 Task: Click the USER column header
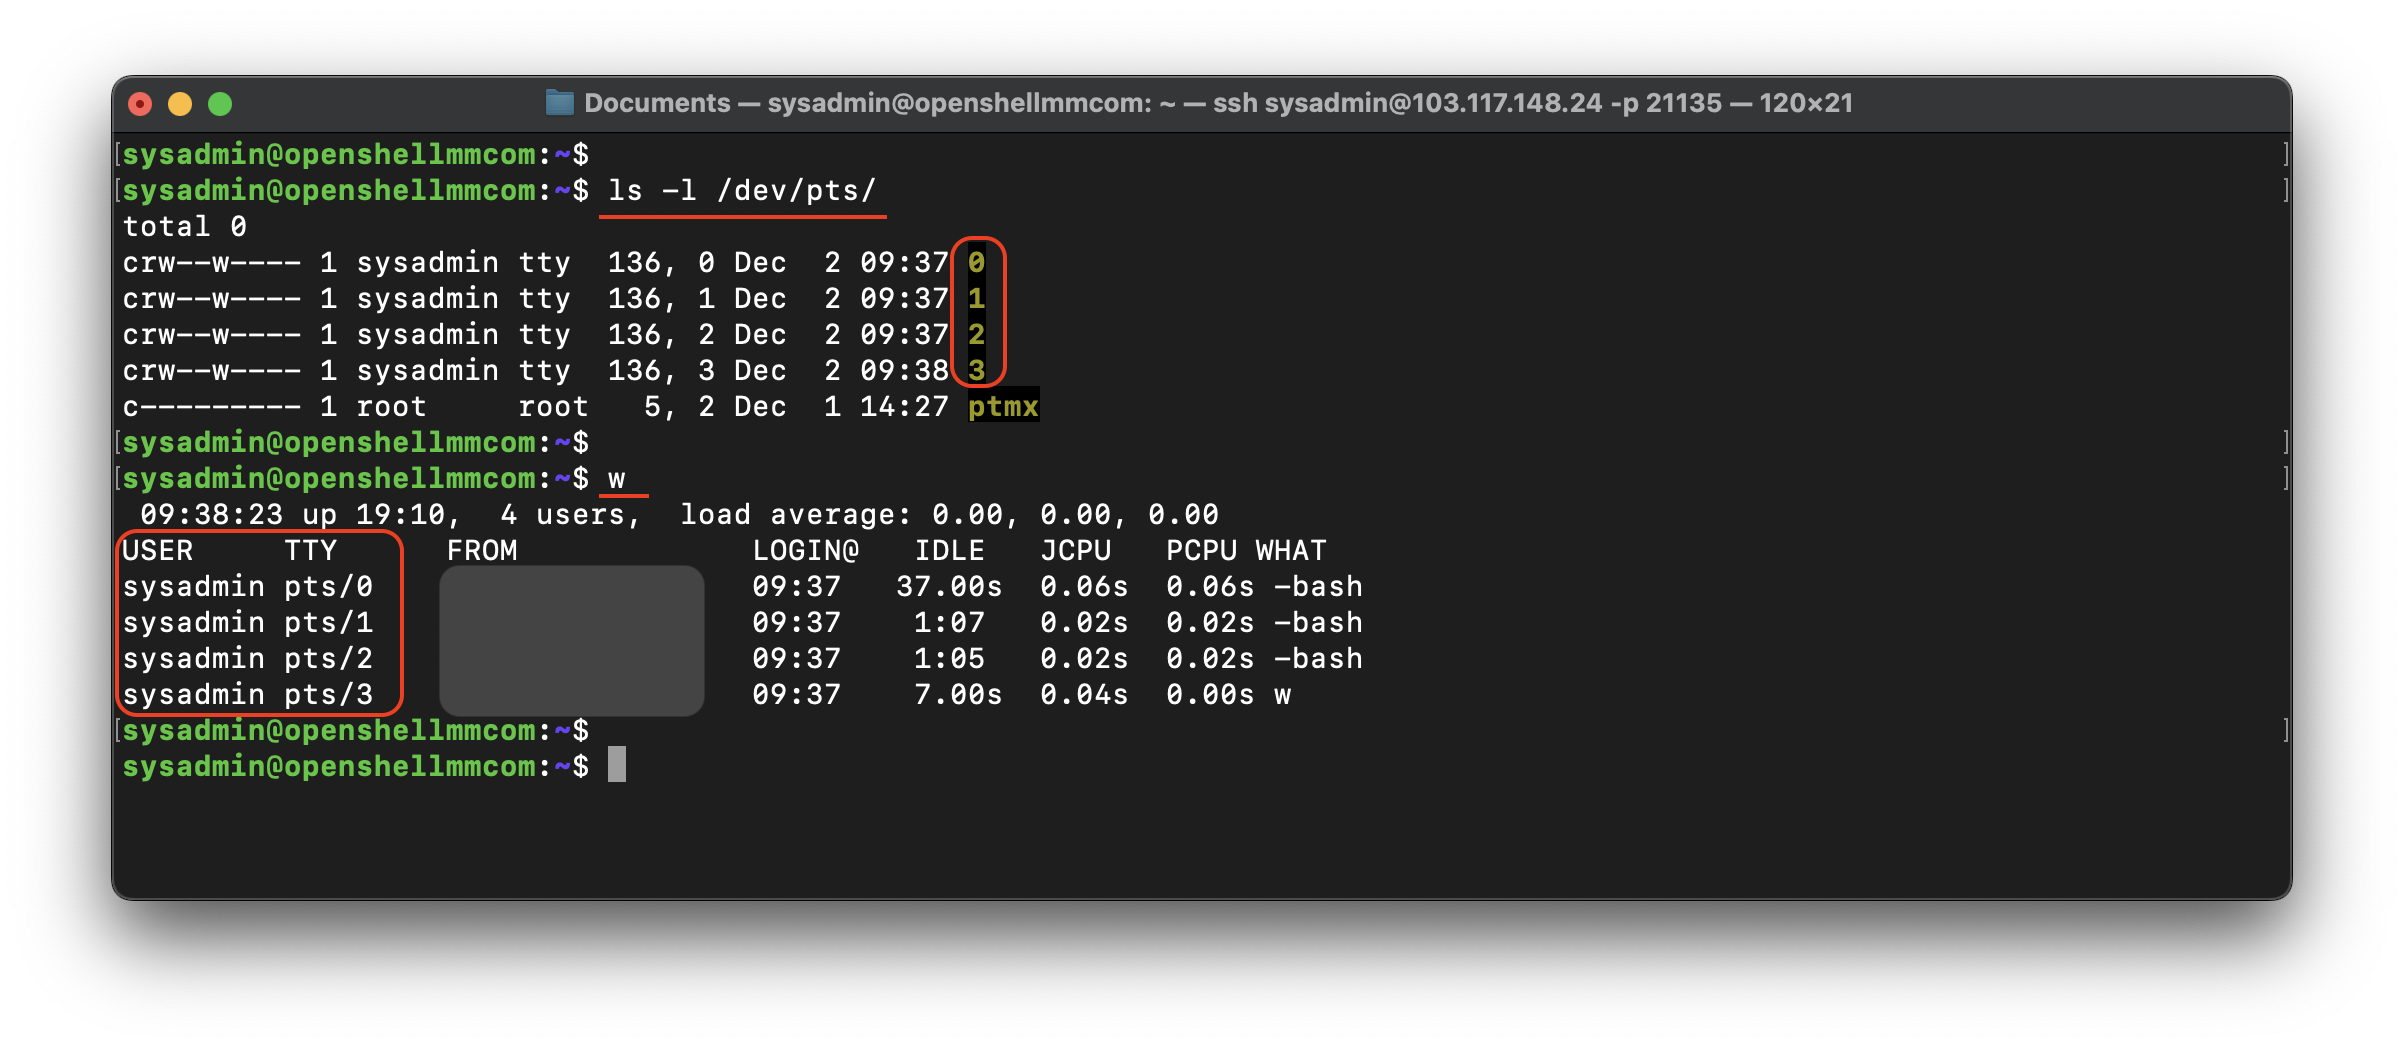(x=157, y=550)
